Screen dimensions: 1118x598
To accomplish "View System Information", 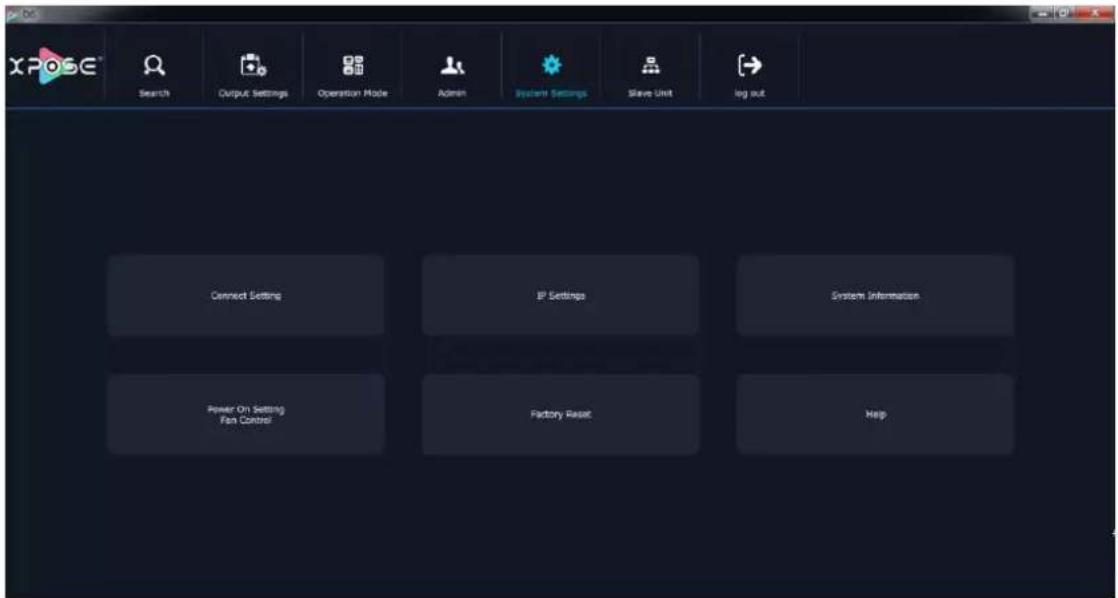I will point(875,295).
